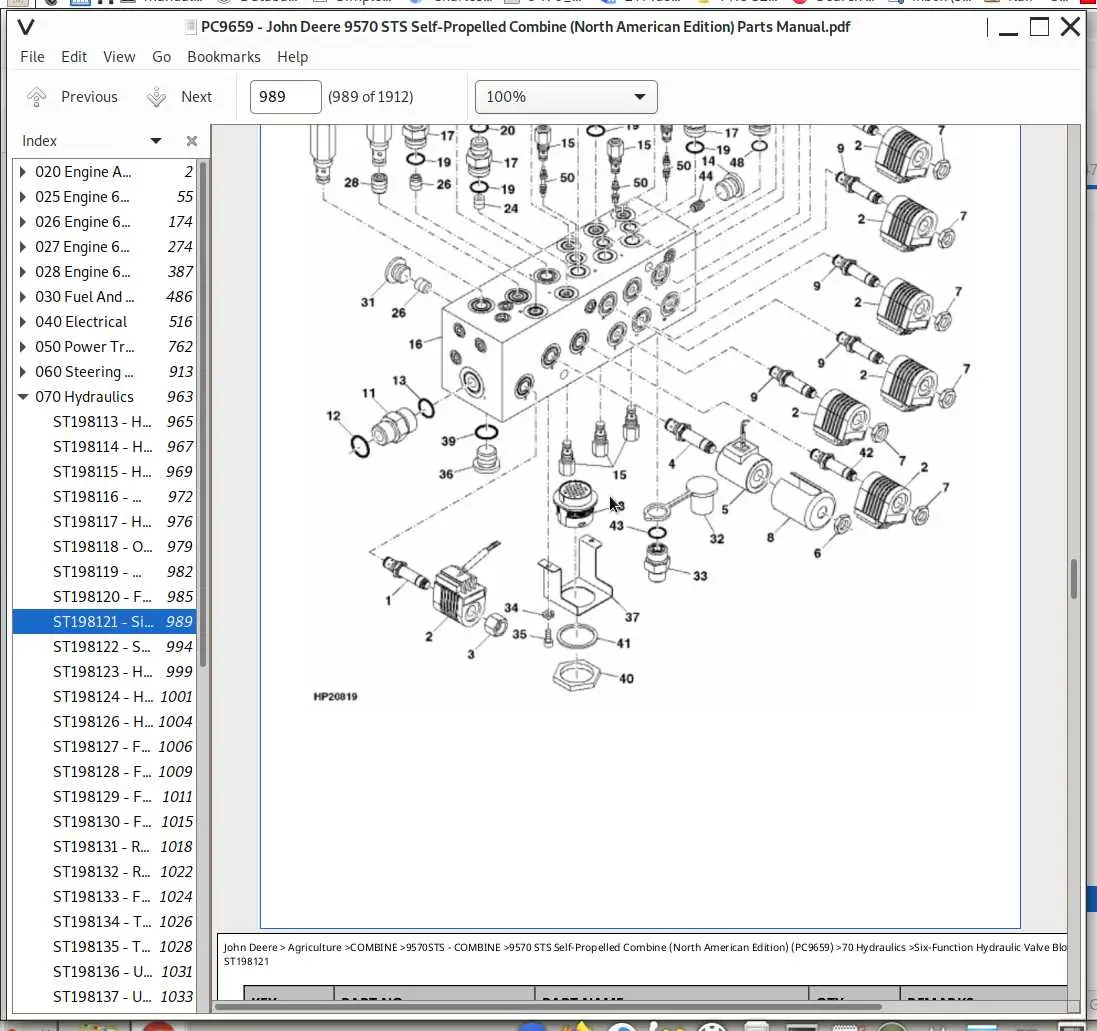Screen dimensions: 1097x1031
Task: Click the Previous button label
Action: pyautogui.click(x=90, y=97)
